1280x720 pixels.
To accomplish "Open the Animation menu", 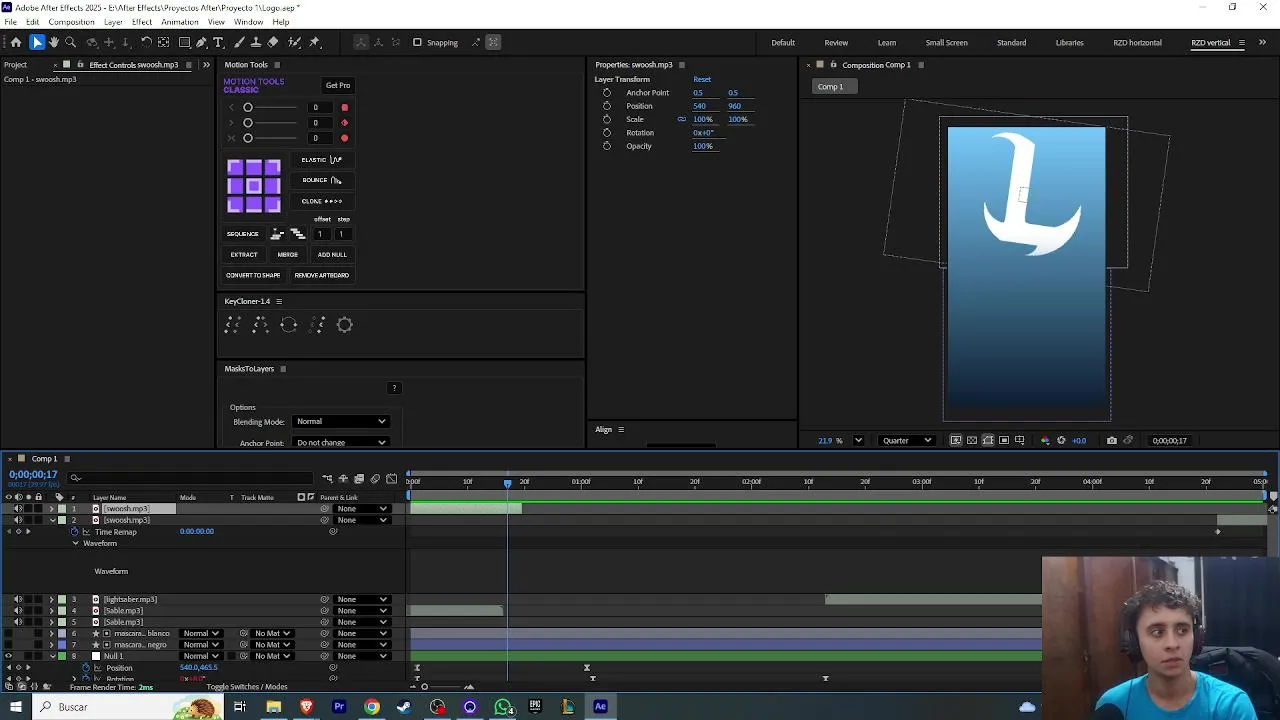I will tap(179, 22).
